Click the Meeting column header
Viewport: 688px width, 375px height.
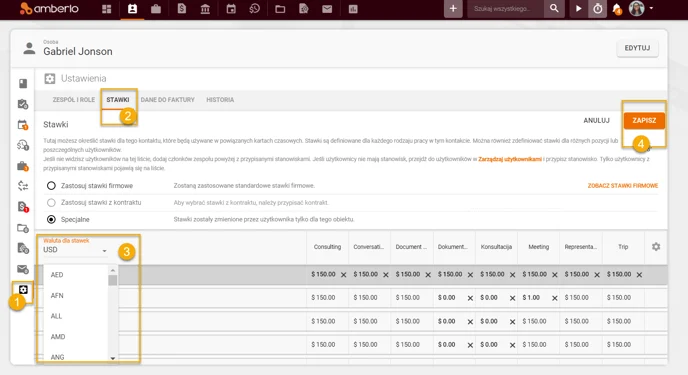(538, 246)
